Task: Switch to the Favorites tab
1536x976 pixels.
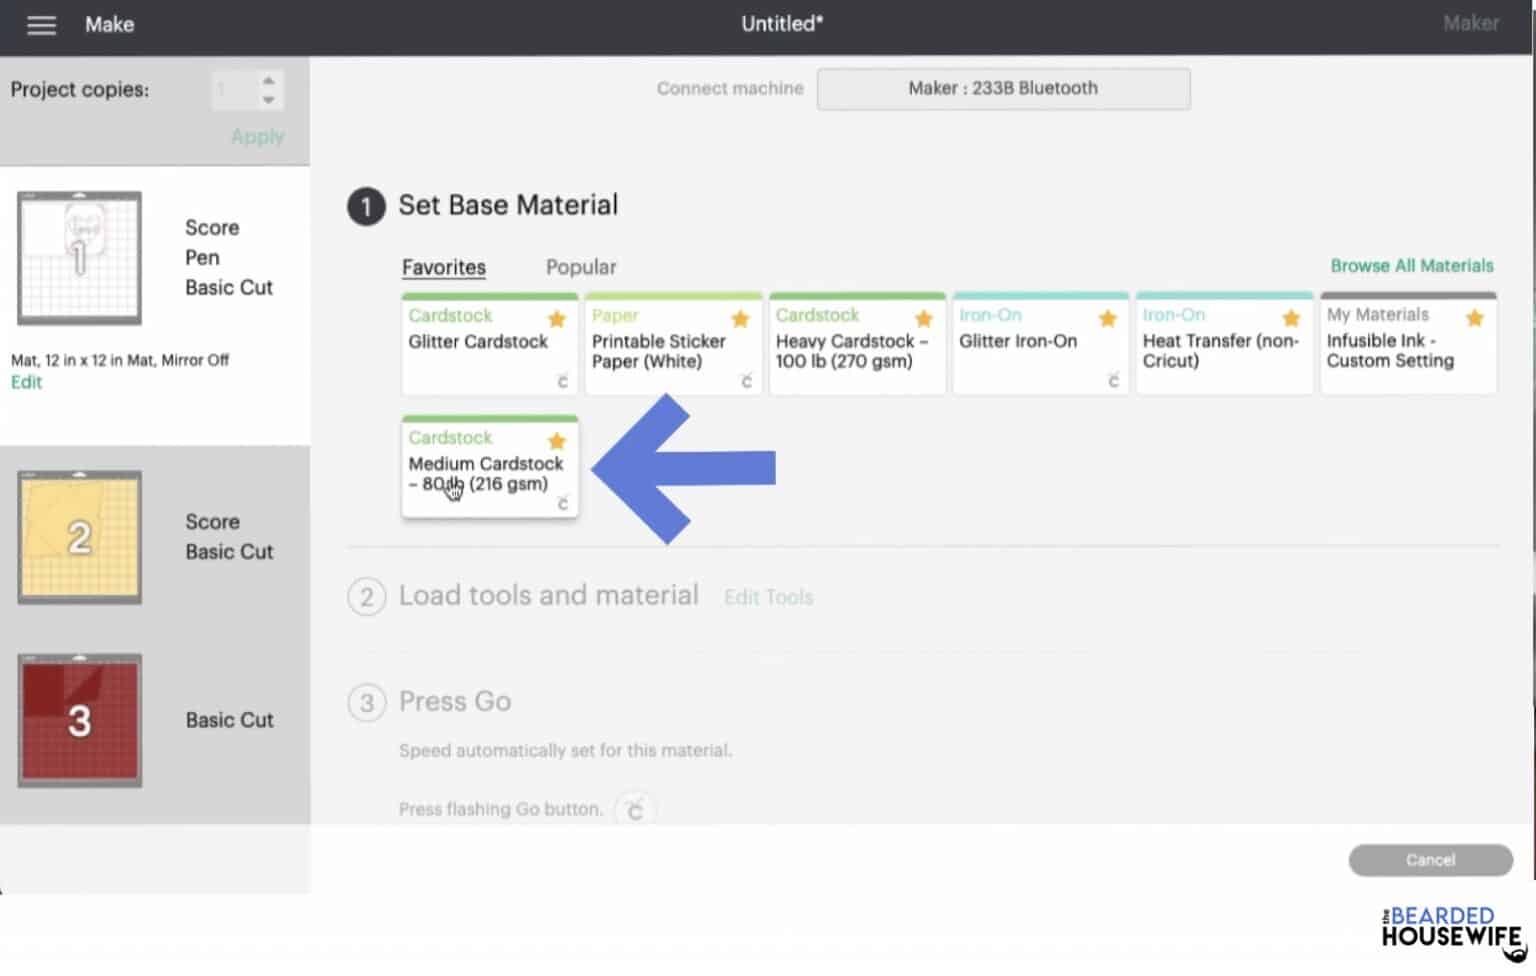Action: [443, 267]
